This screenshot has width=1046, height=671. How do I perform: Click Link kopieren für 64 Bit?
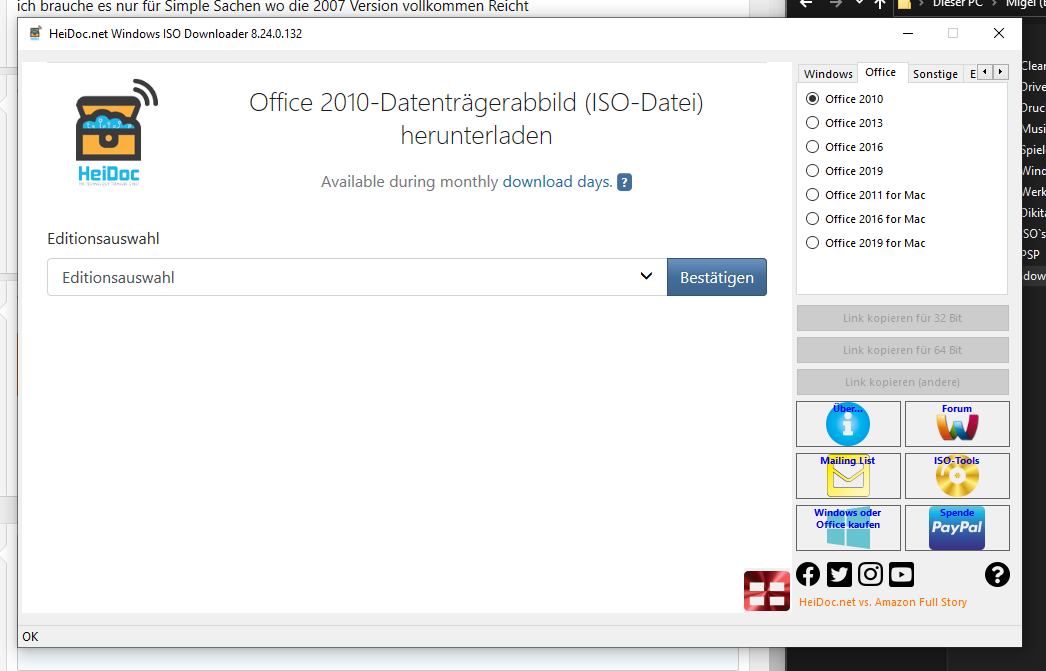click(x=903, y=350)
